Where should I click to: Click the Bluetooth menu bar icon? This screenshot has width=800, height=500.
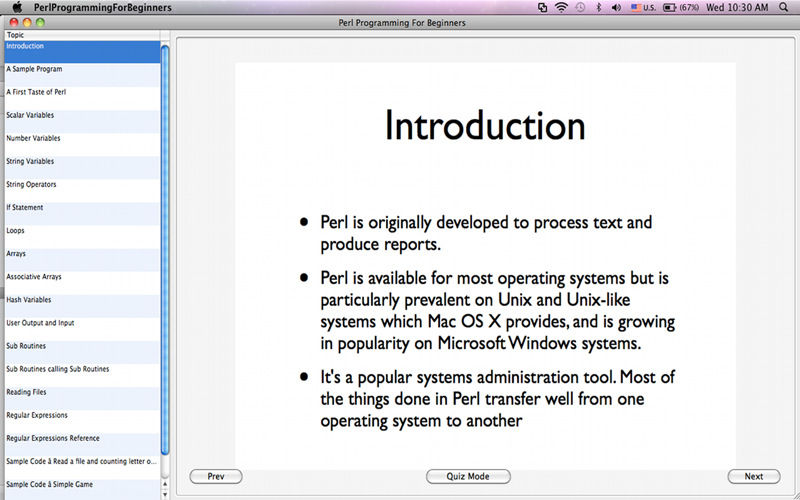(x=599, y=8)
